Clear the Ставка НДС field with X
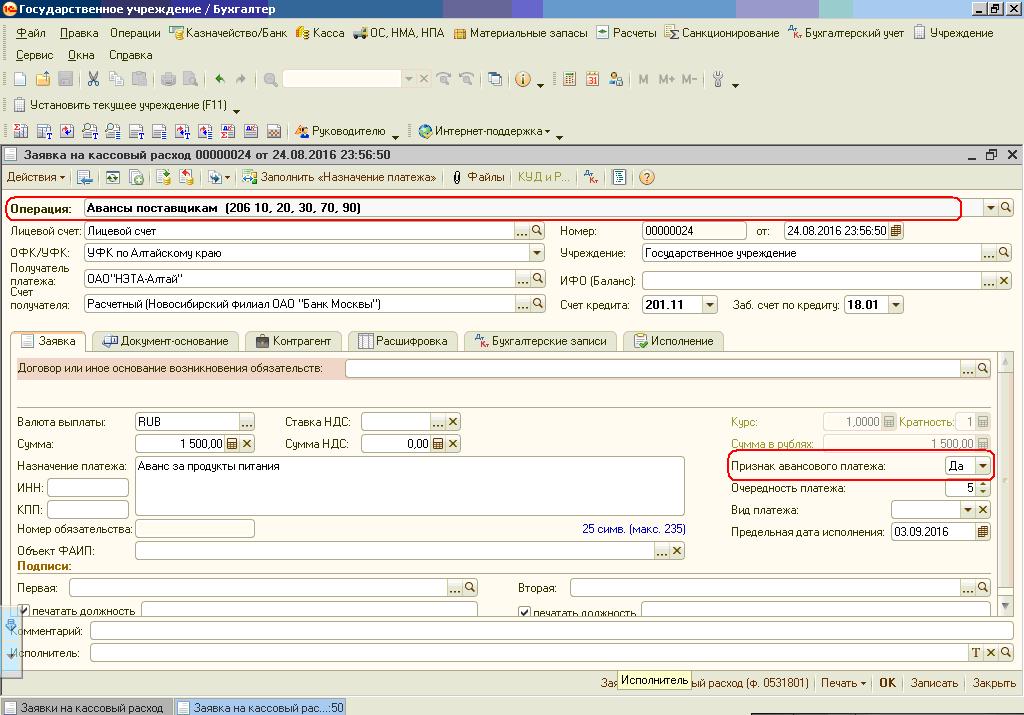Viewport: 1024px width, 715px height. tap(453, 422)
